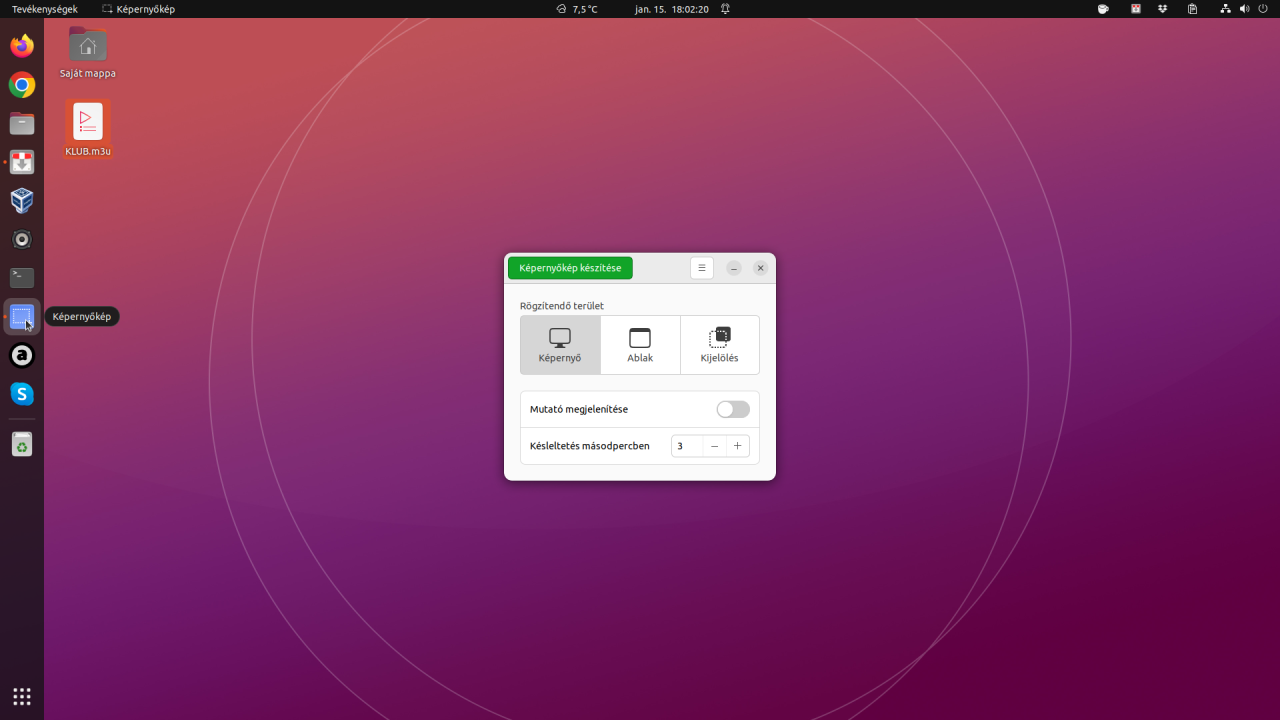Click the Rögzítendő terület label

(x=562, y=306)
